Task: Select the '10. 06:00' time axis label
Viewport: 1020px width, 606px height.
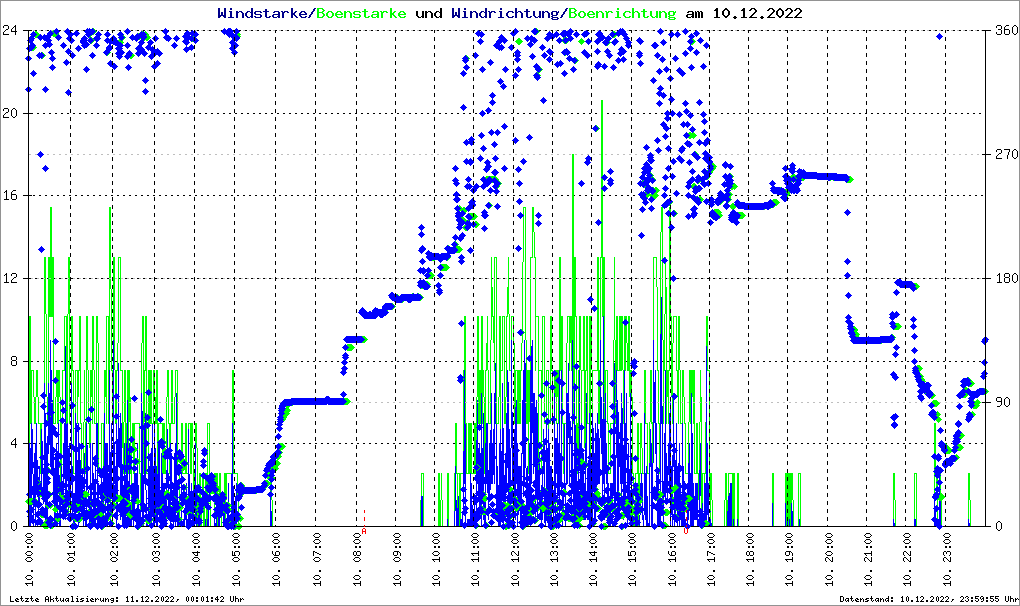Action: point(276,562)
